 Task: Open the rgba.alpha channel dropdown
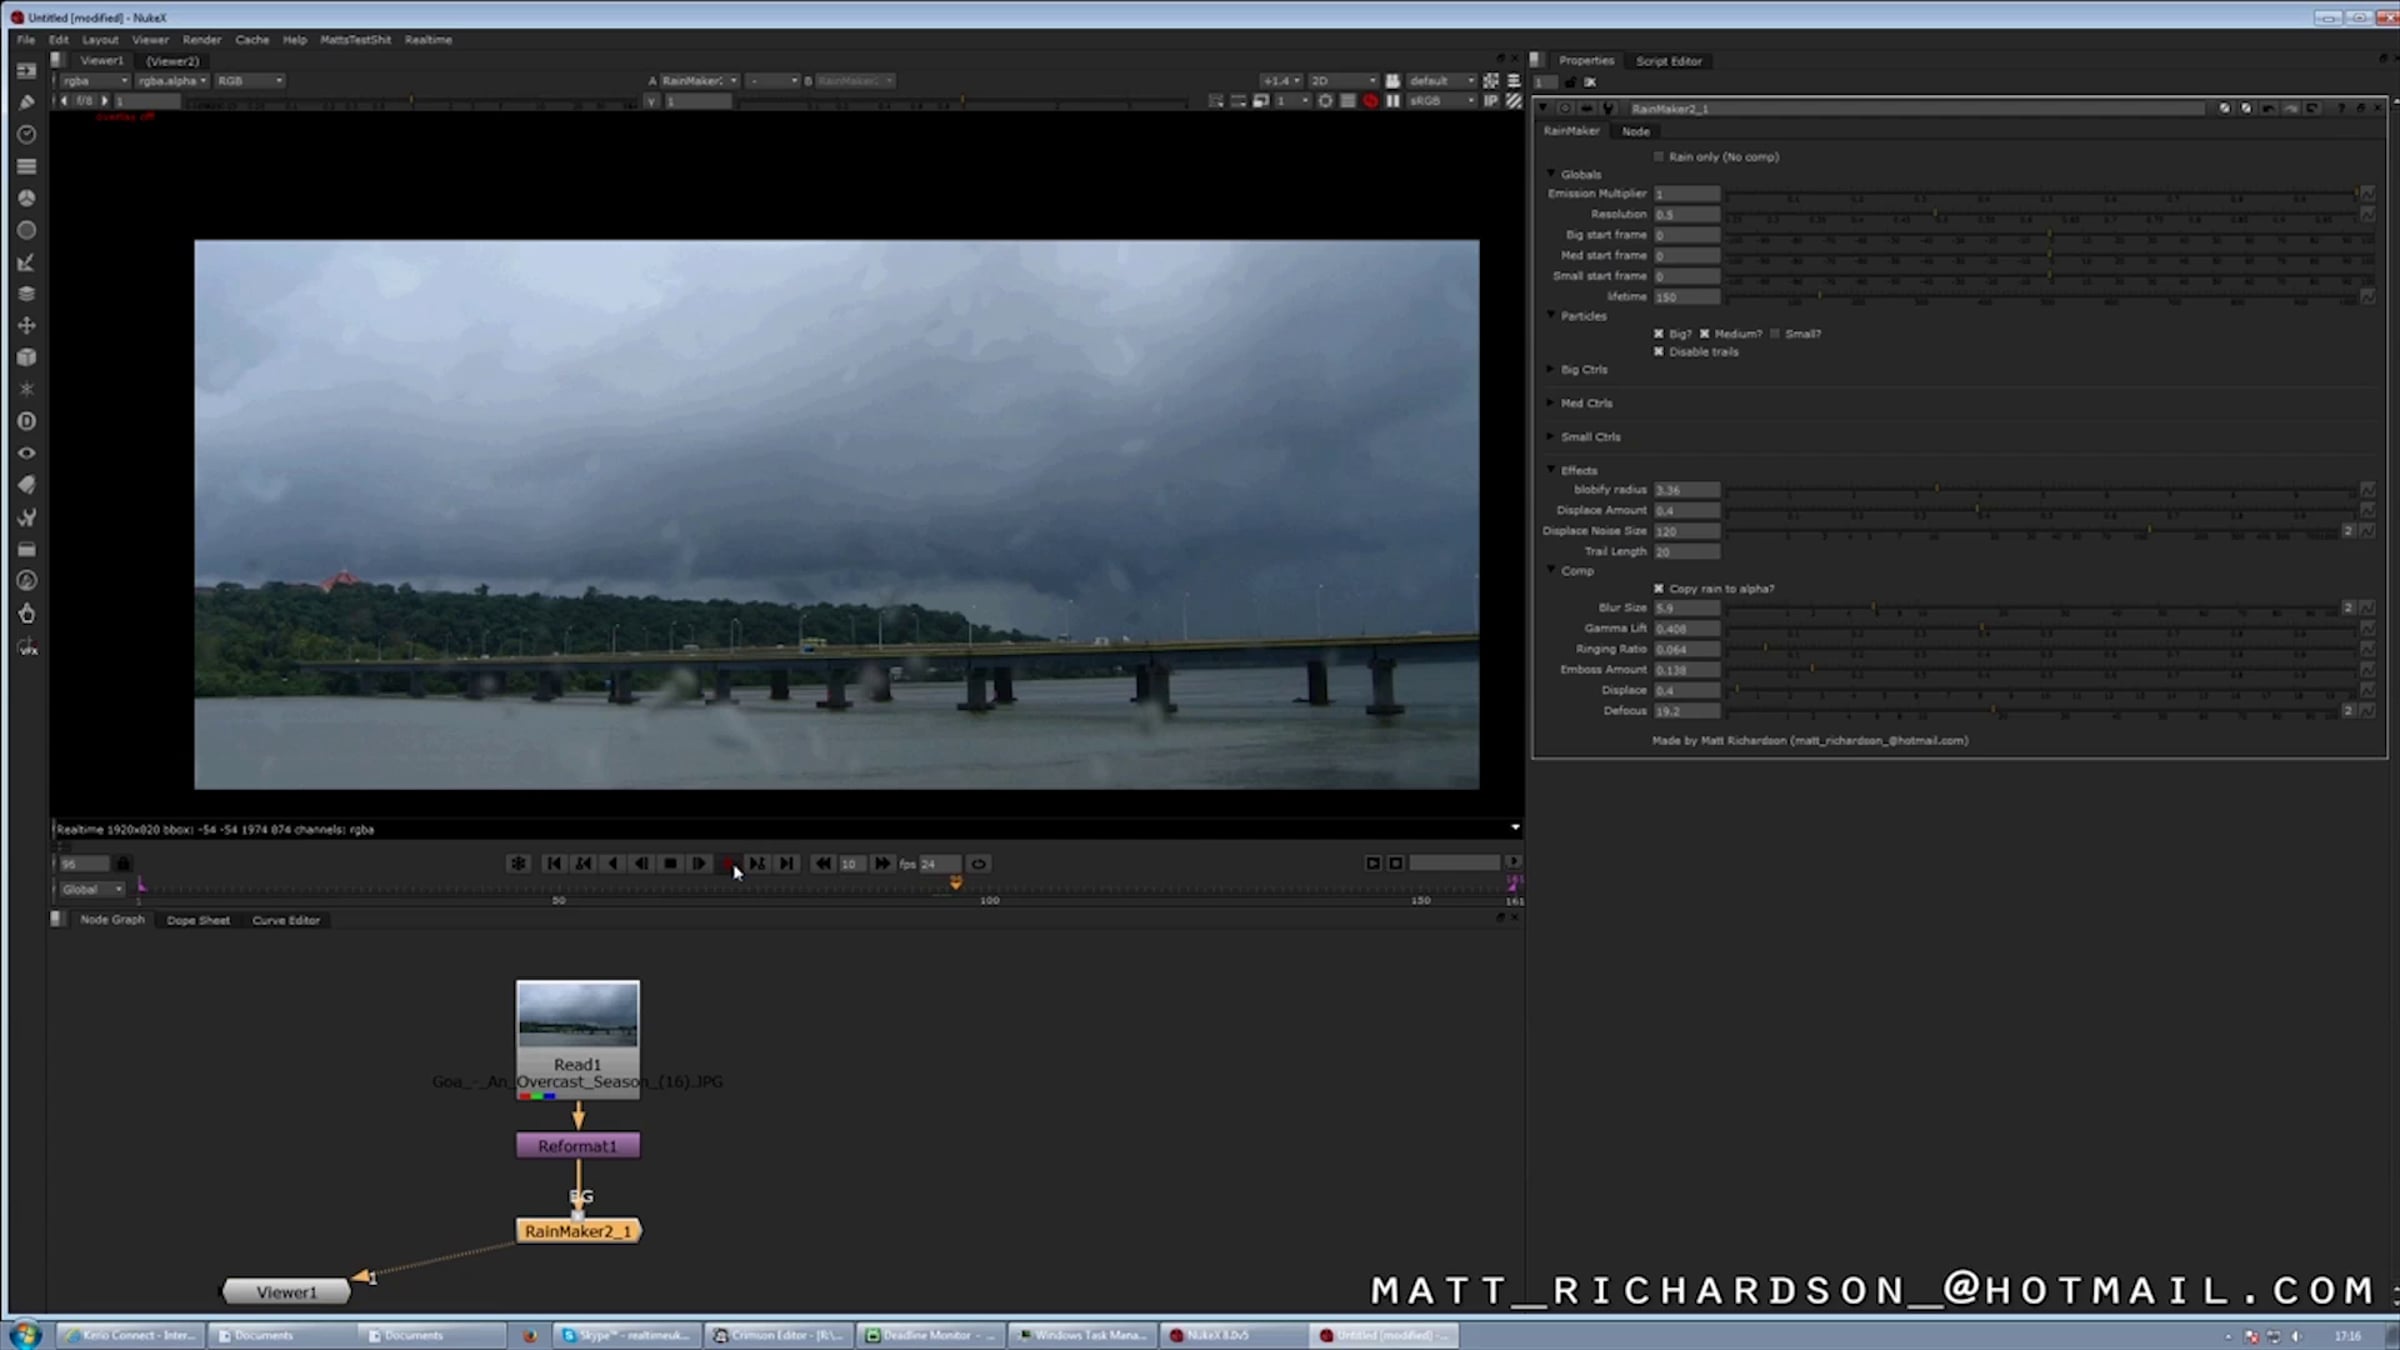172,81
